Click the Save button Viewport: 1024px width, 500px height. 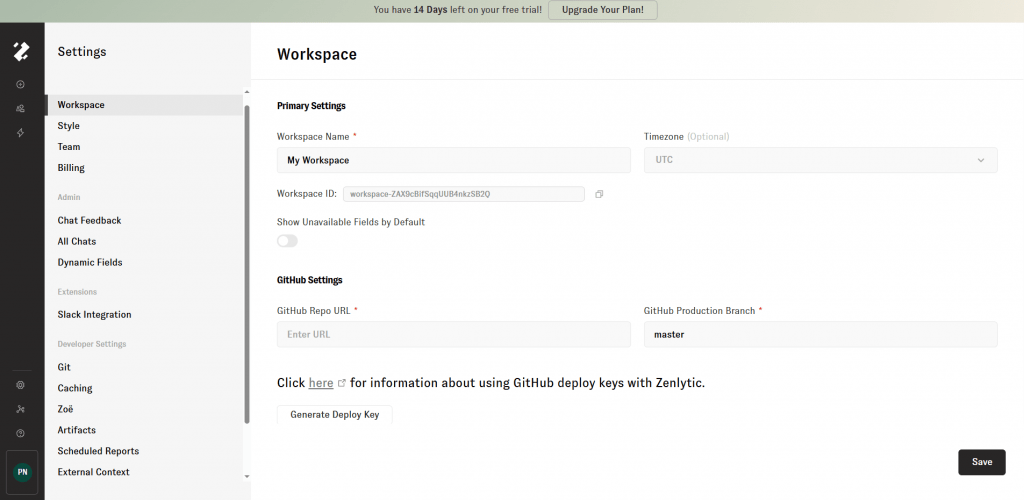point(982,462)
